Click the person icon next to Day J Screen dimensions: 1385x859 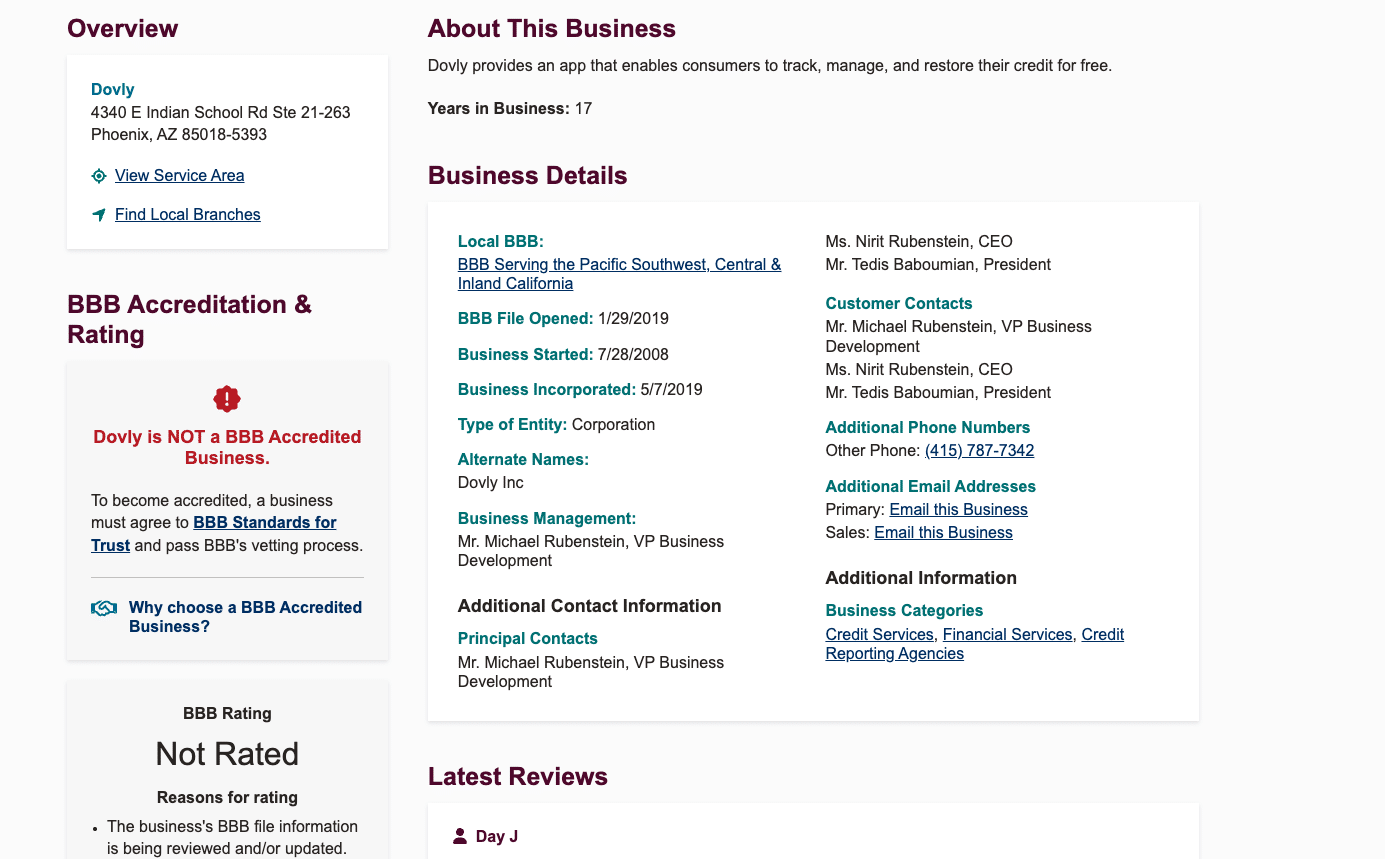point(458,835)
